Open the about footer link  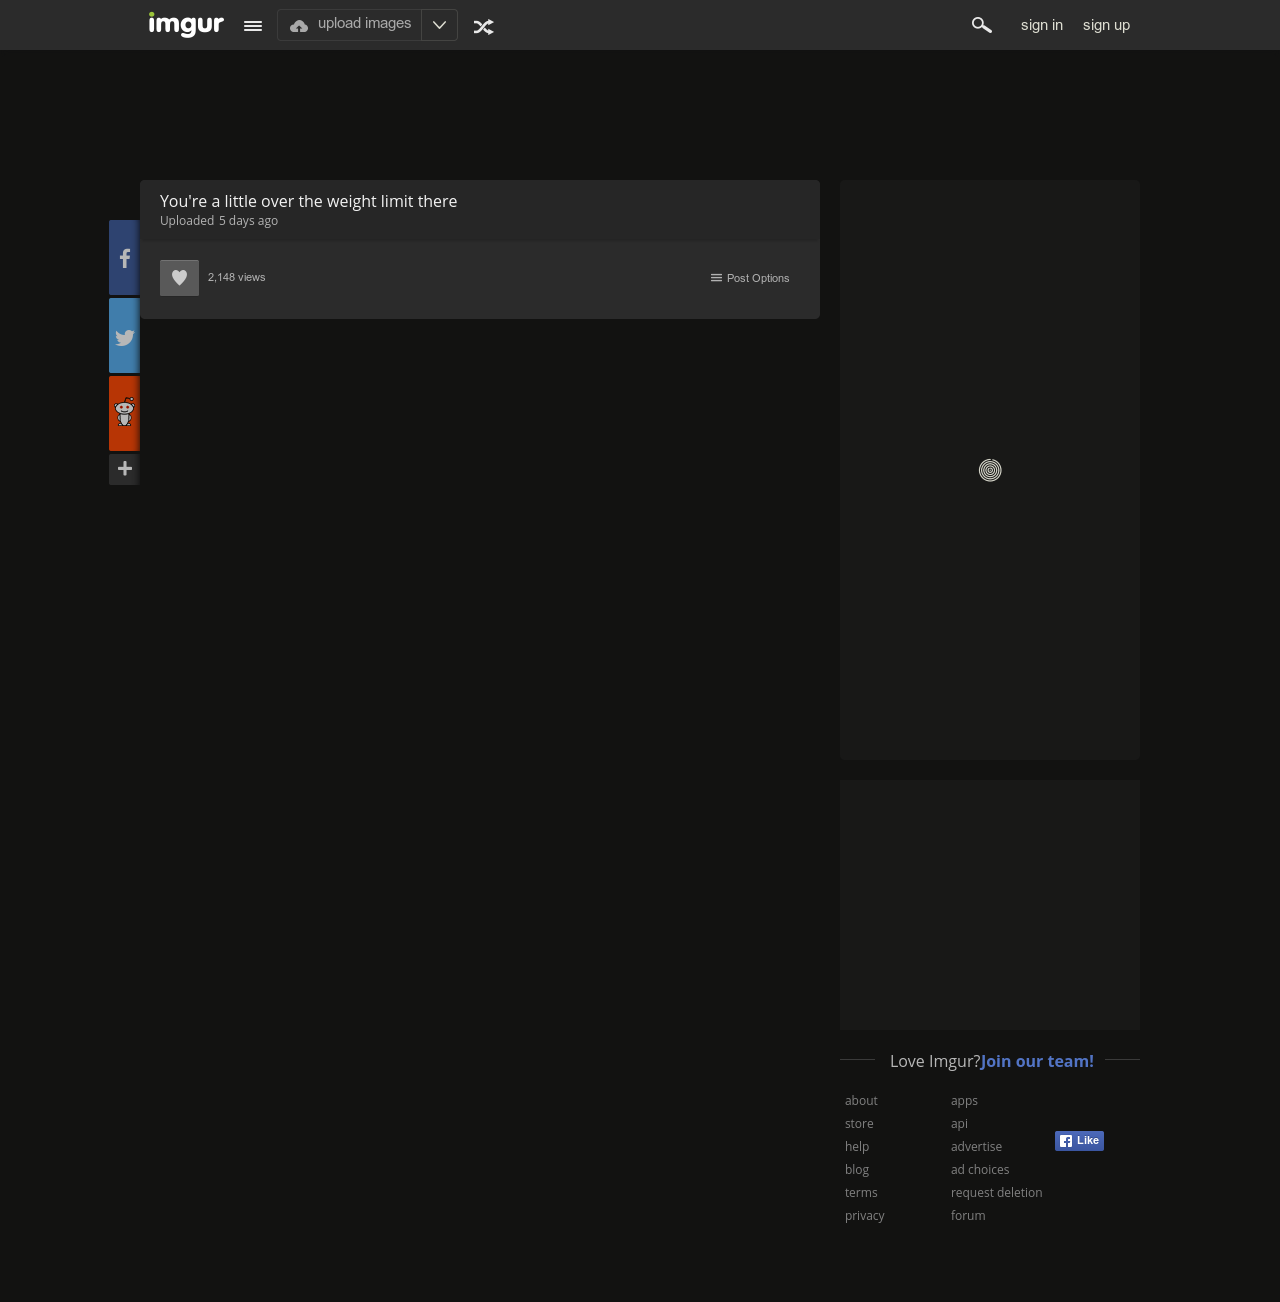(x=861, y=1101)
